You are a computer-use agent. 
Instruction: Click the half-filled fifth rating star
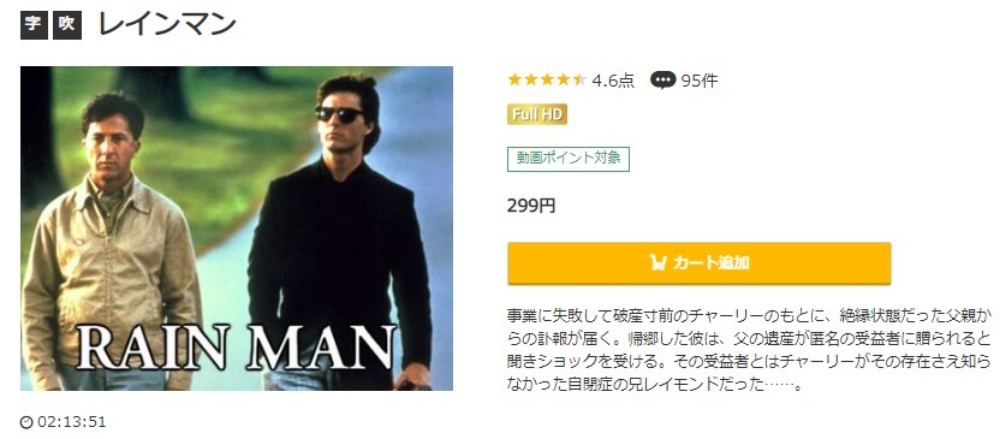click(579, 80)
